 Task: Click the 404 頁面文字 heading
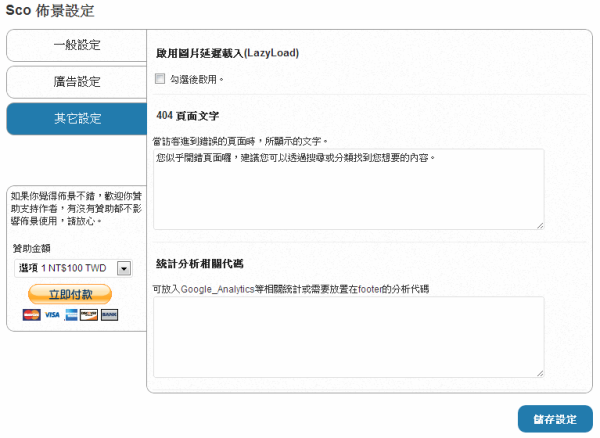(x=188, y=116)
